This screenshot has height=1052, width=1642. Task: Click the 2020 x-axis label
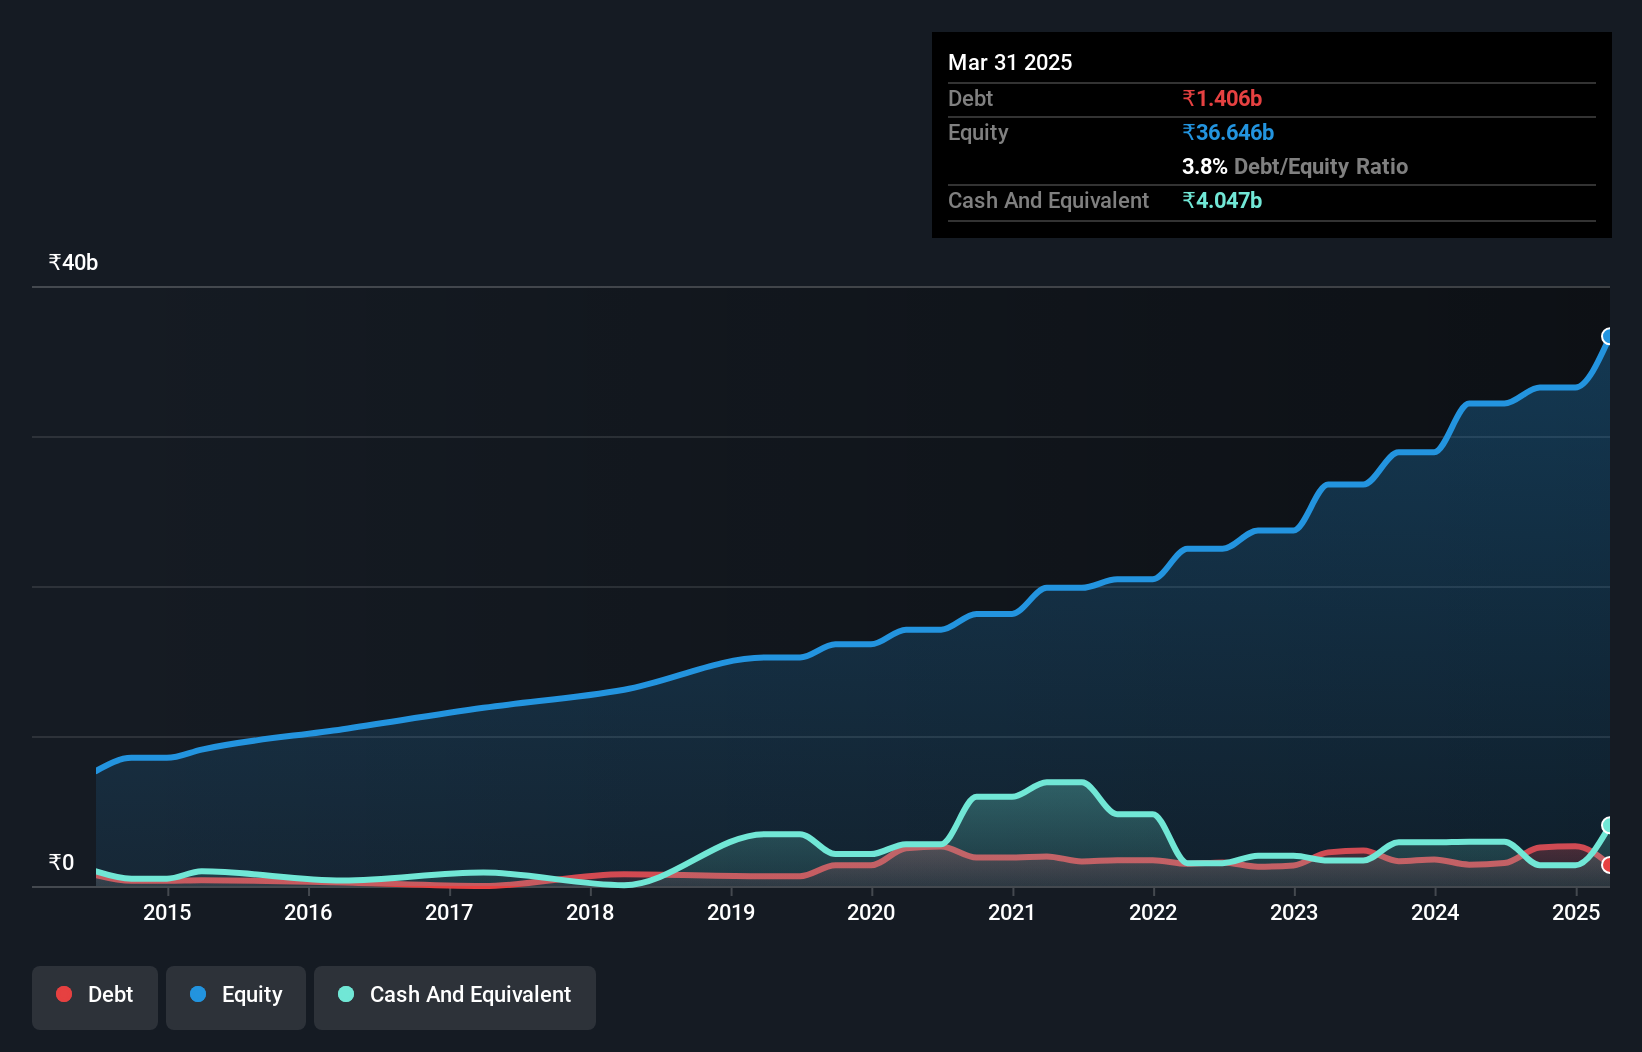pos(871,912)
